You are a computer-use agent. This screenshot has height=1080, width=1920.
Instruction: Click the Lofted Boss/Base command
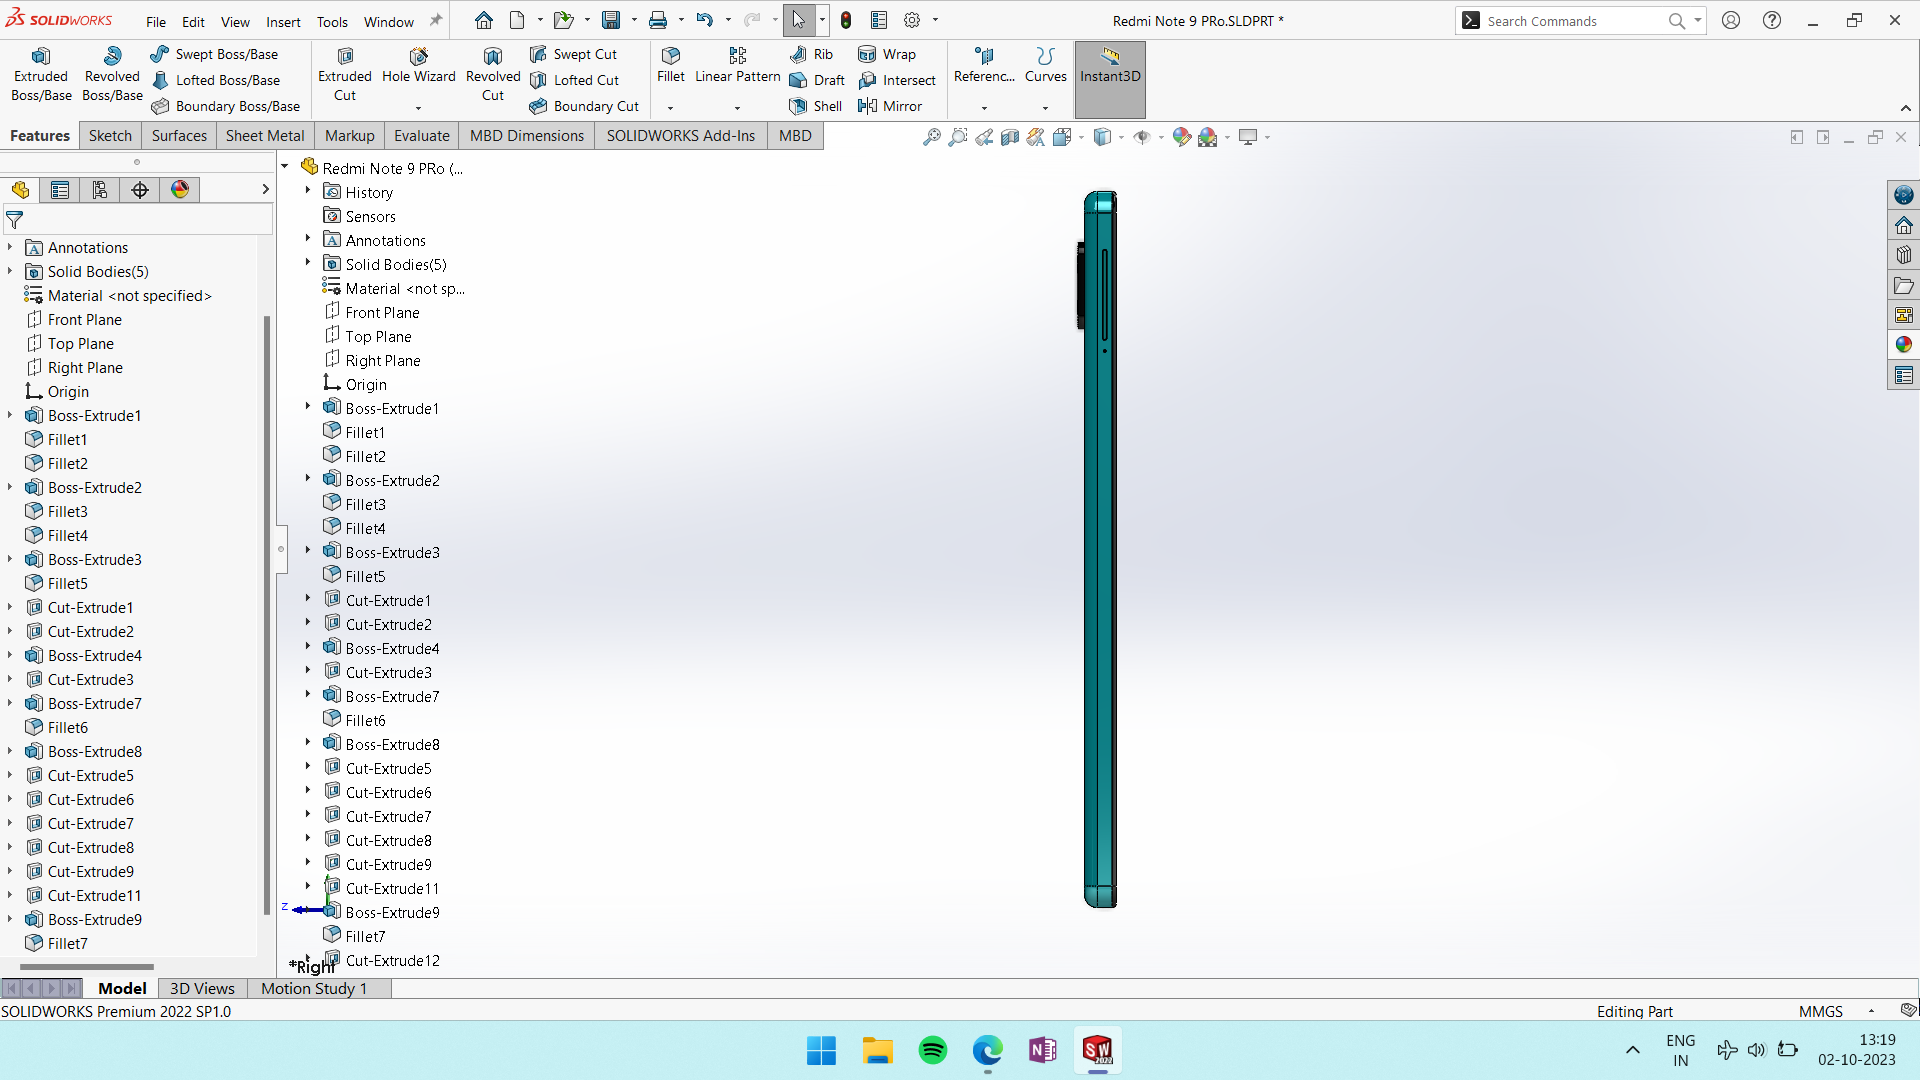215,80
